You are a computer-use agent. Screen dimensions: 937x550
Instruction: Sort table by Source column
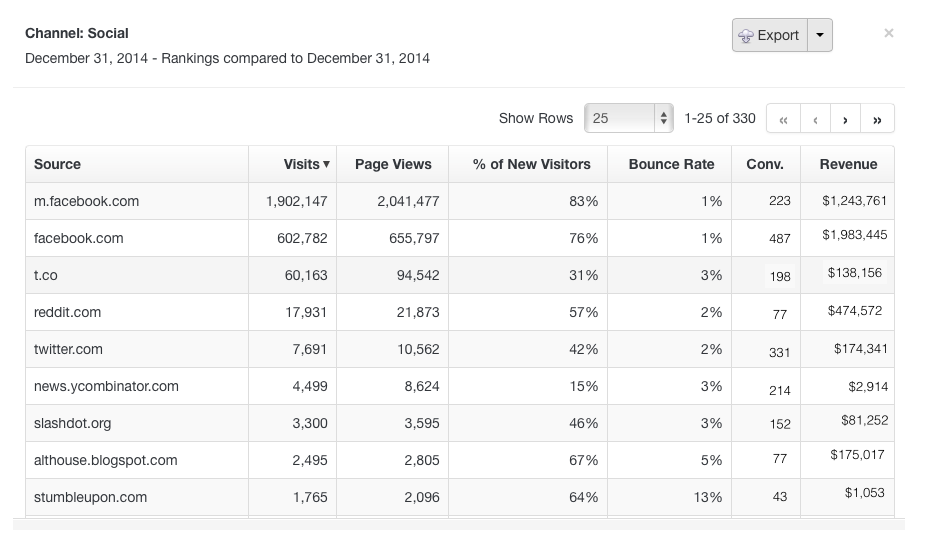(x=58, y=164)
